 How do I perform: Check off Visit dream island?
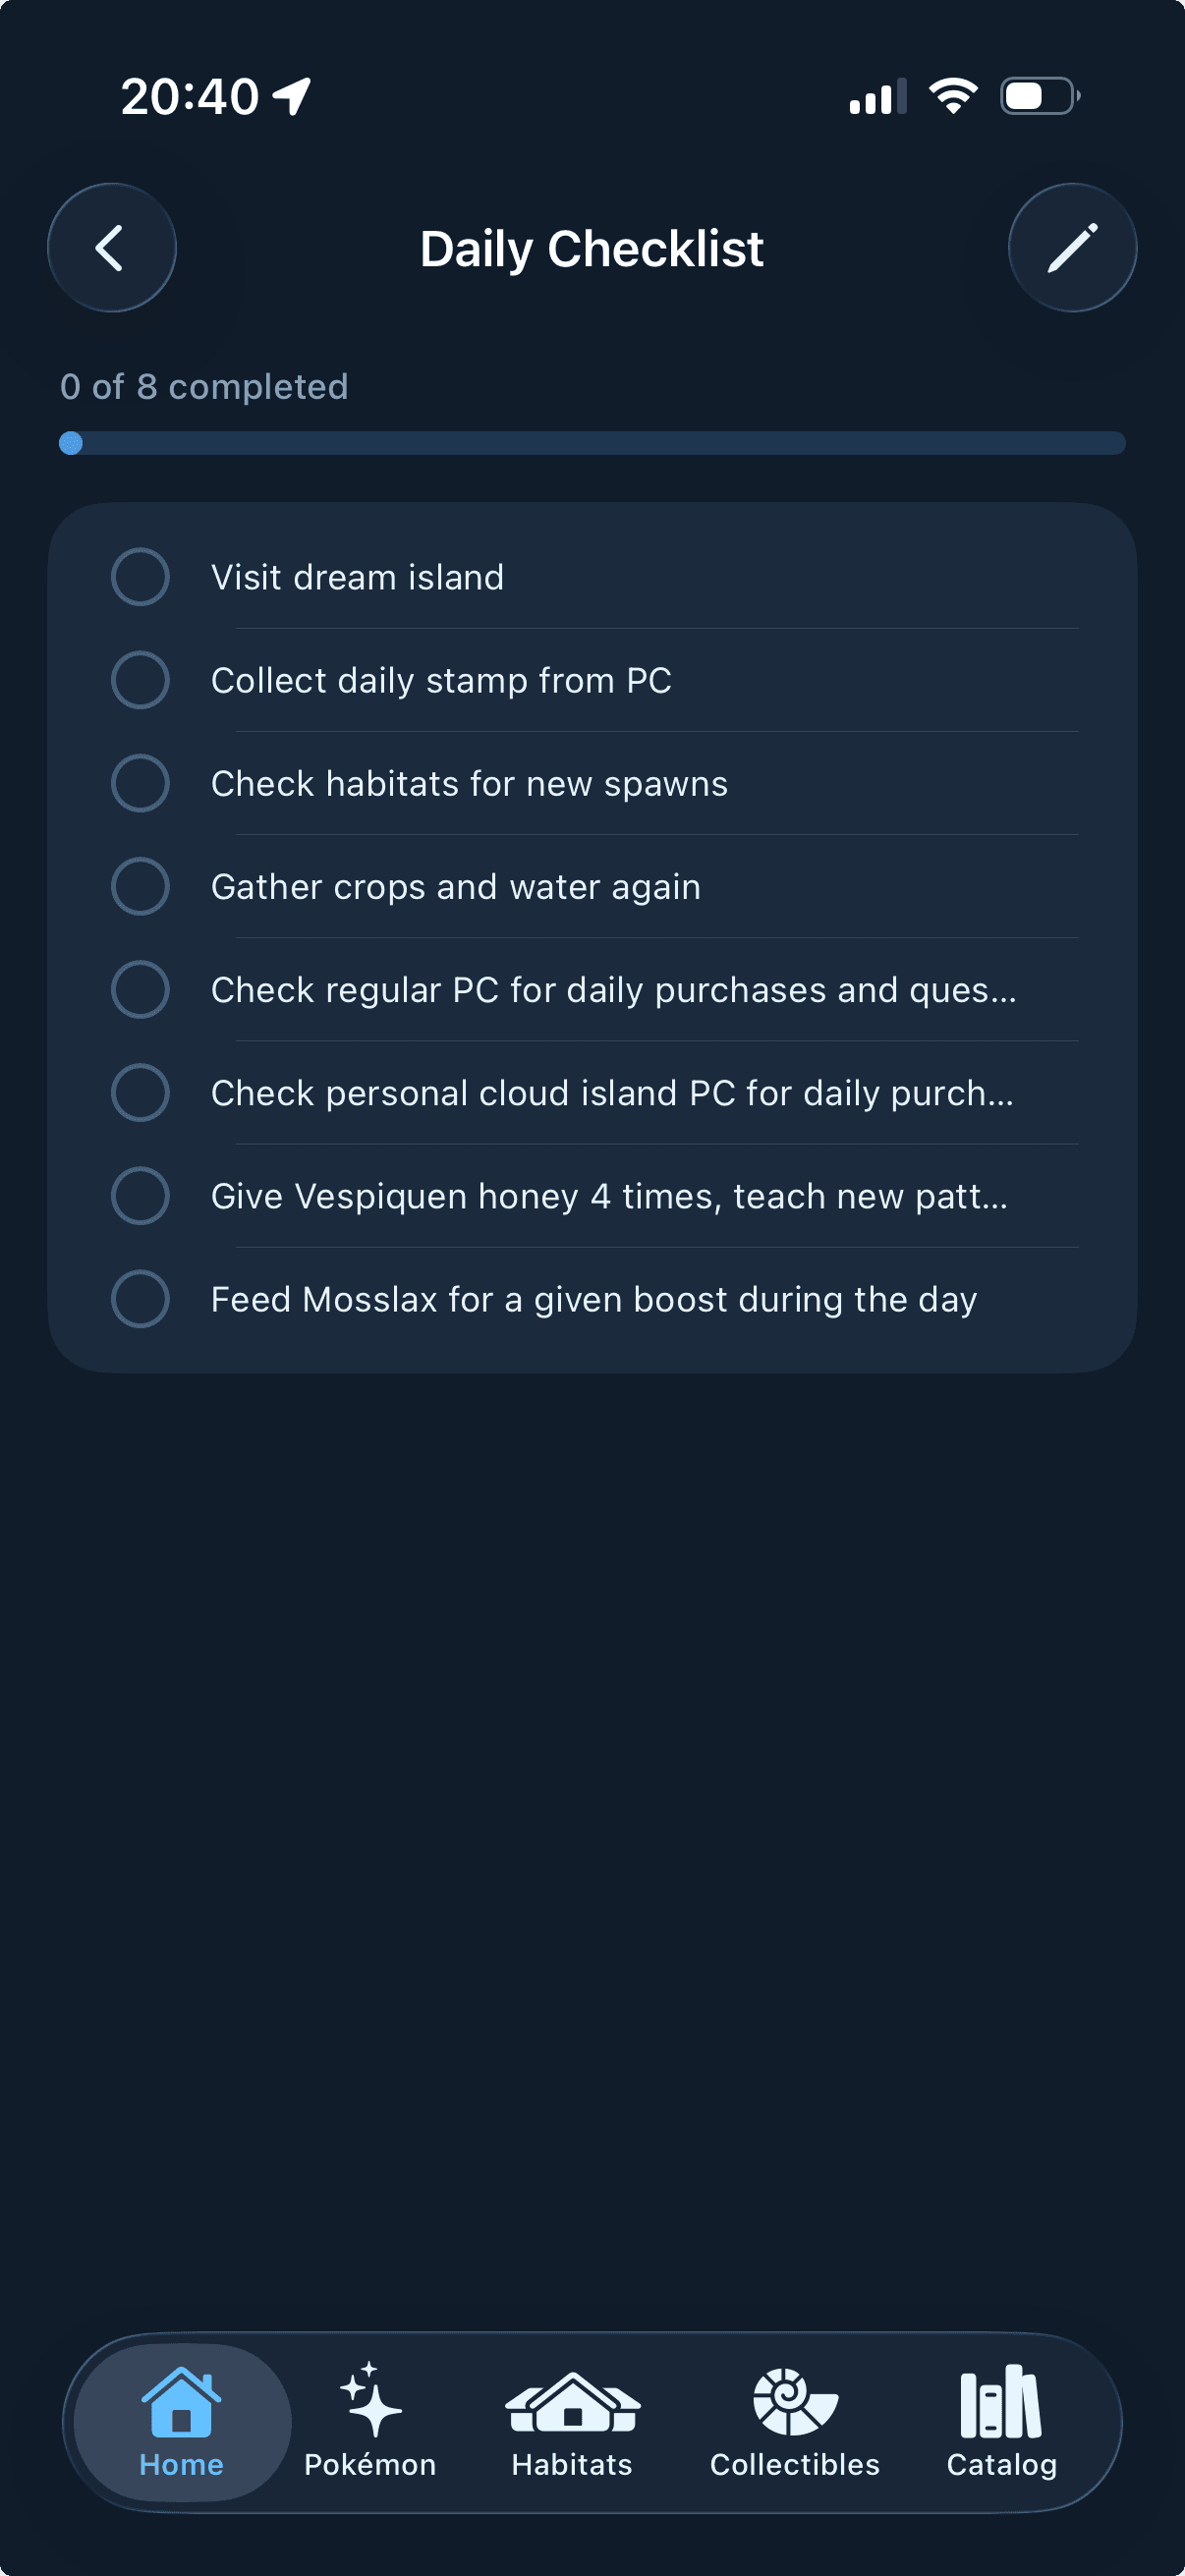[x=140, y=576]
